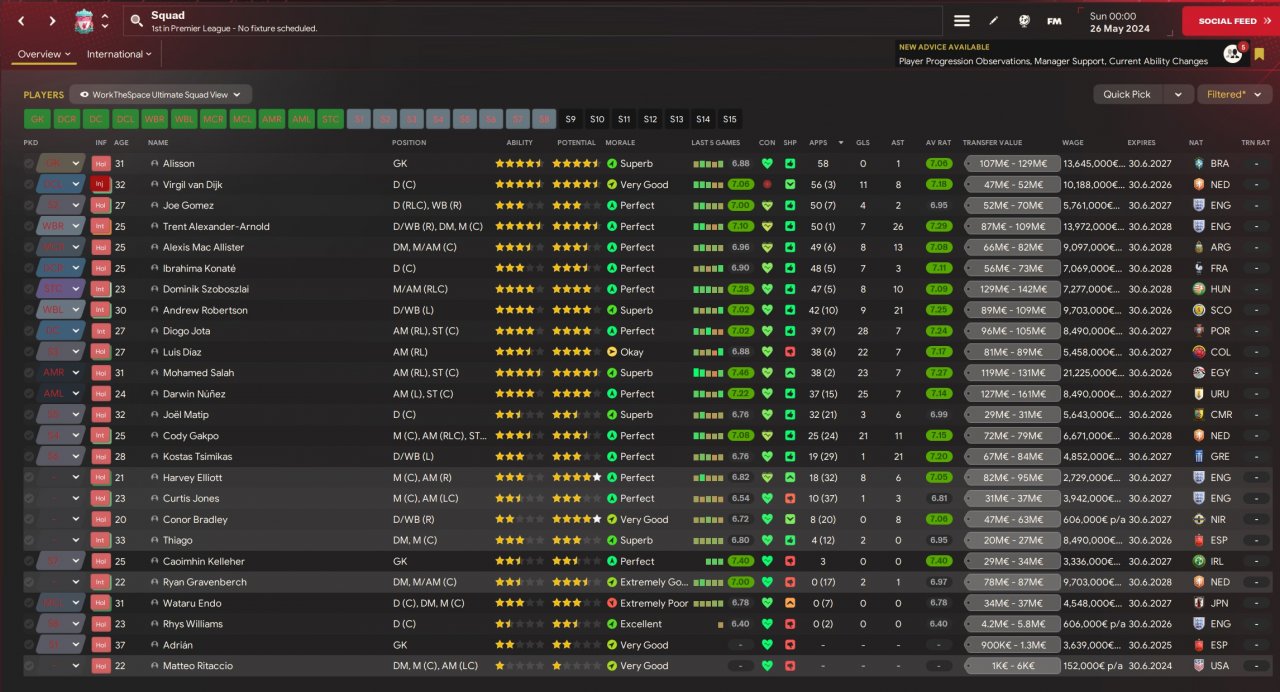Click the Sun 26 May 2024 date display
The height and width of the screenshot is (692, 1280).
pos(1122,22)
